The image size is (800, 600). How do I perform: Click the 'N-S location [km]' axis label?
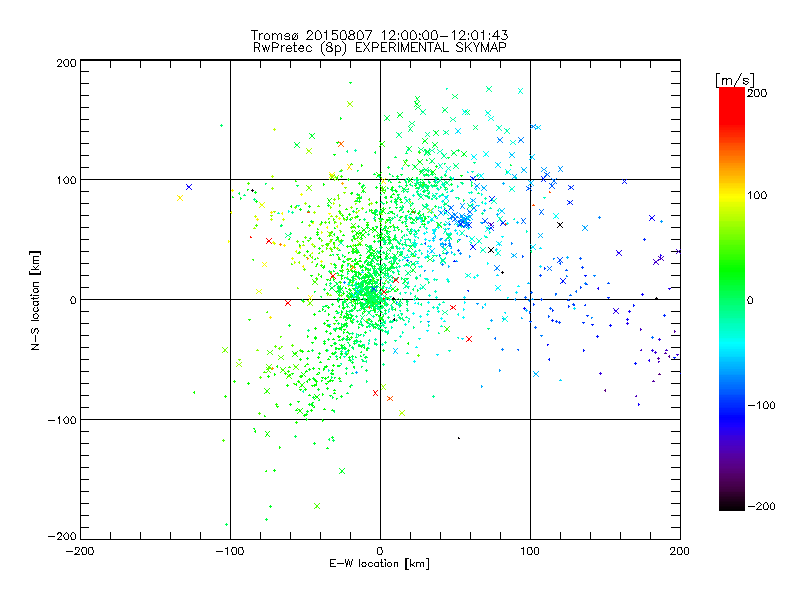point(35,301)
